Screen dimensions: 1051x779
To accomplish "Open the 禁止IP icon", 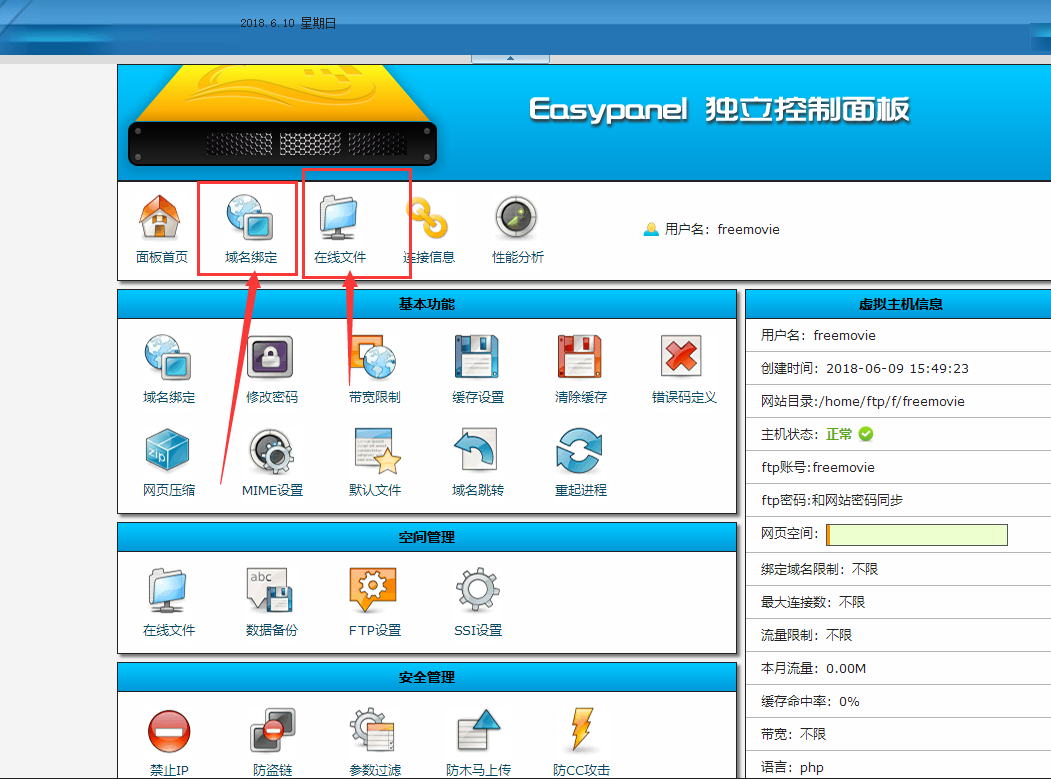I will coord(168,731).
